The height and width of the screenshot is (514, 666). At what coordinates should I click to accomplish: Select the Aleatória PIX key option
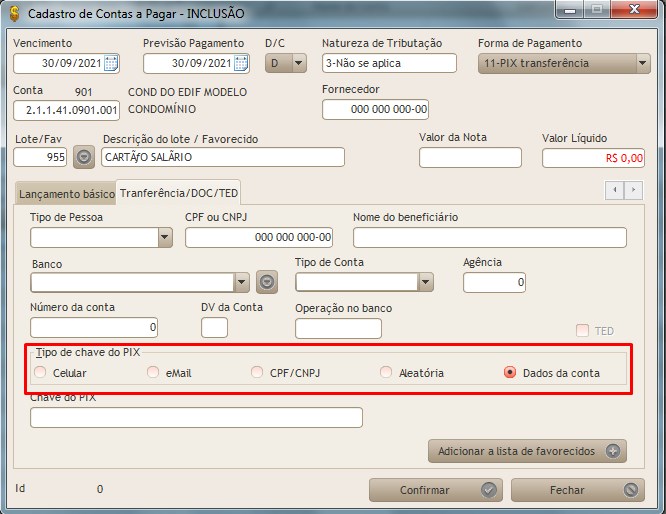point(386,373)
